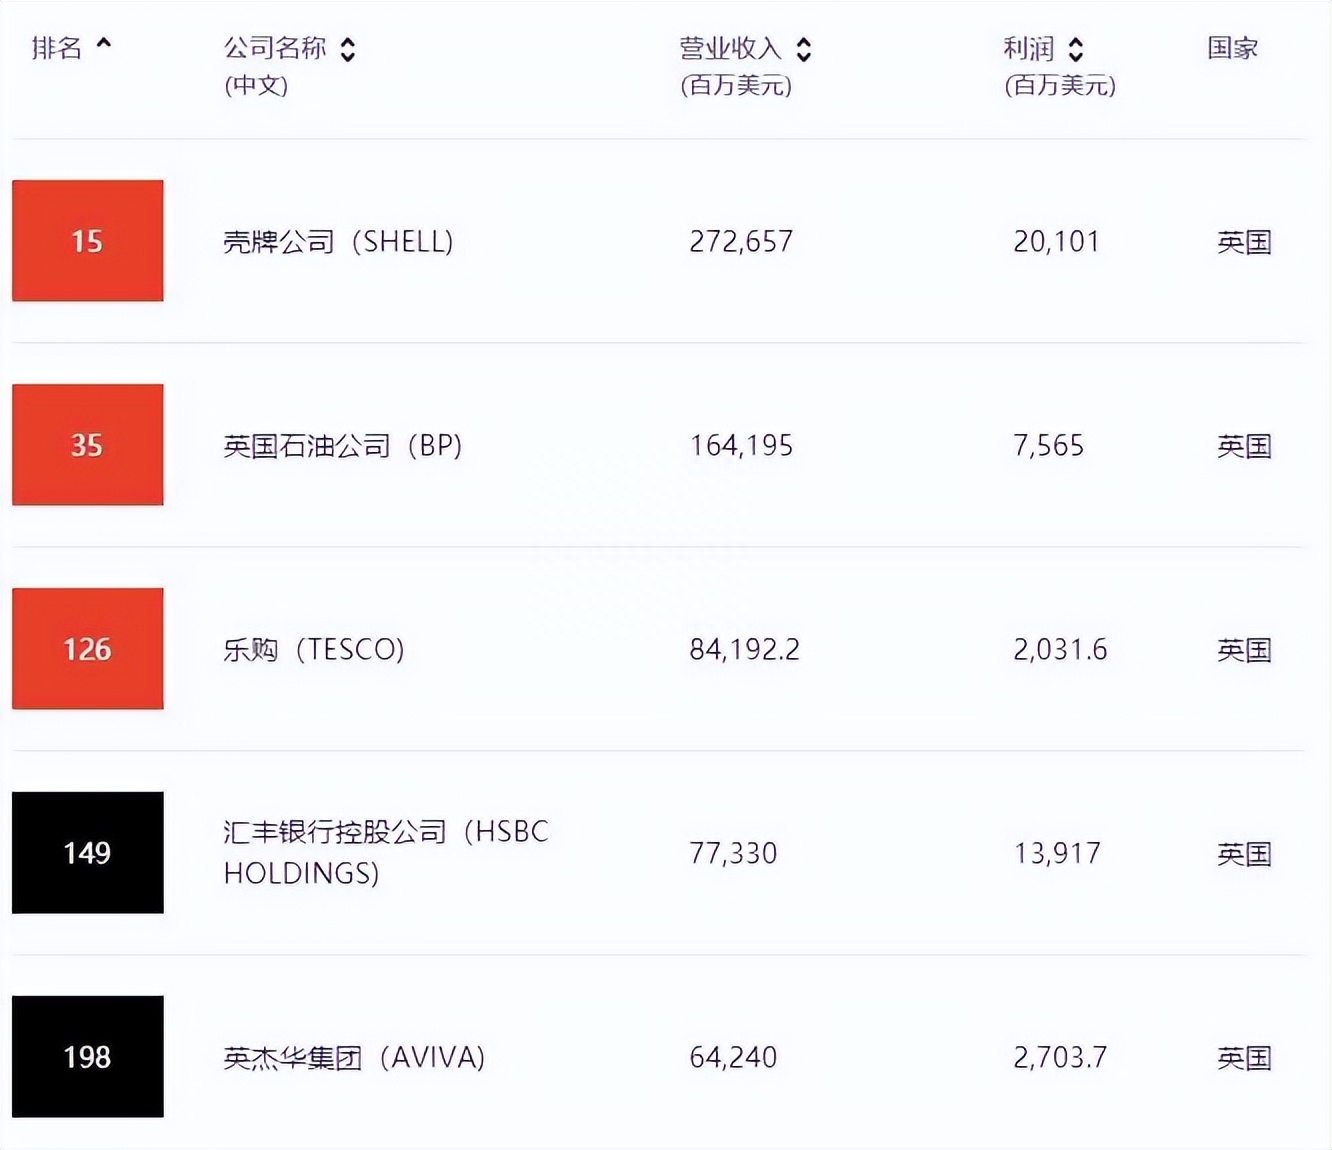Open 乐购 (TESCO) company entry
The image size is (1332, 1150).
(x=313, y=650)
